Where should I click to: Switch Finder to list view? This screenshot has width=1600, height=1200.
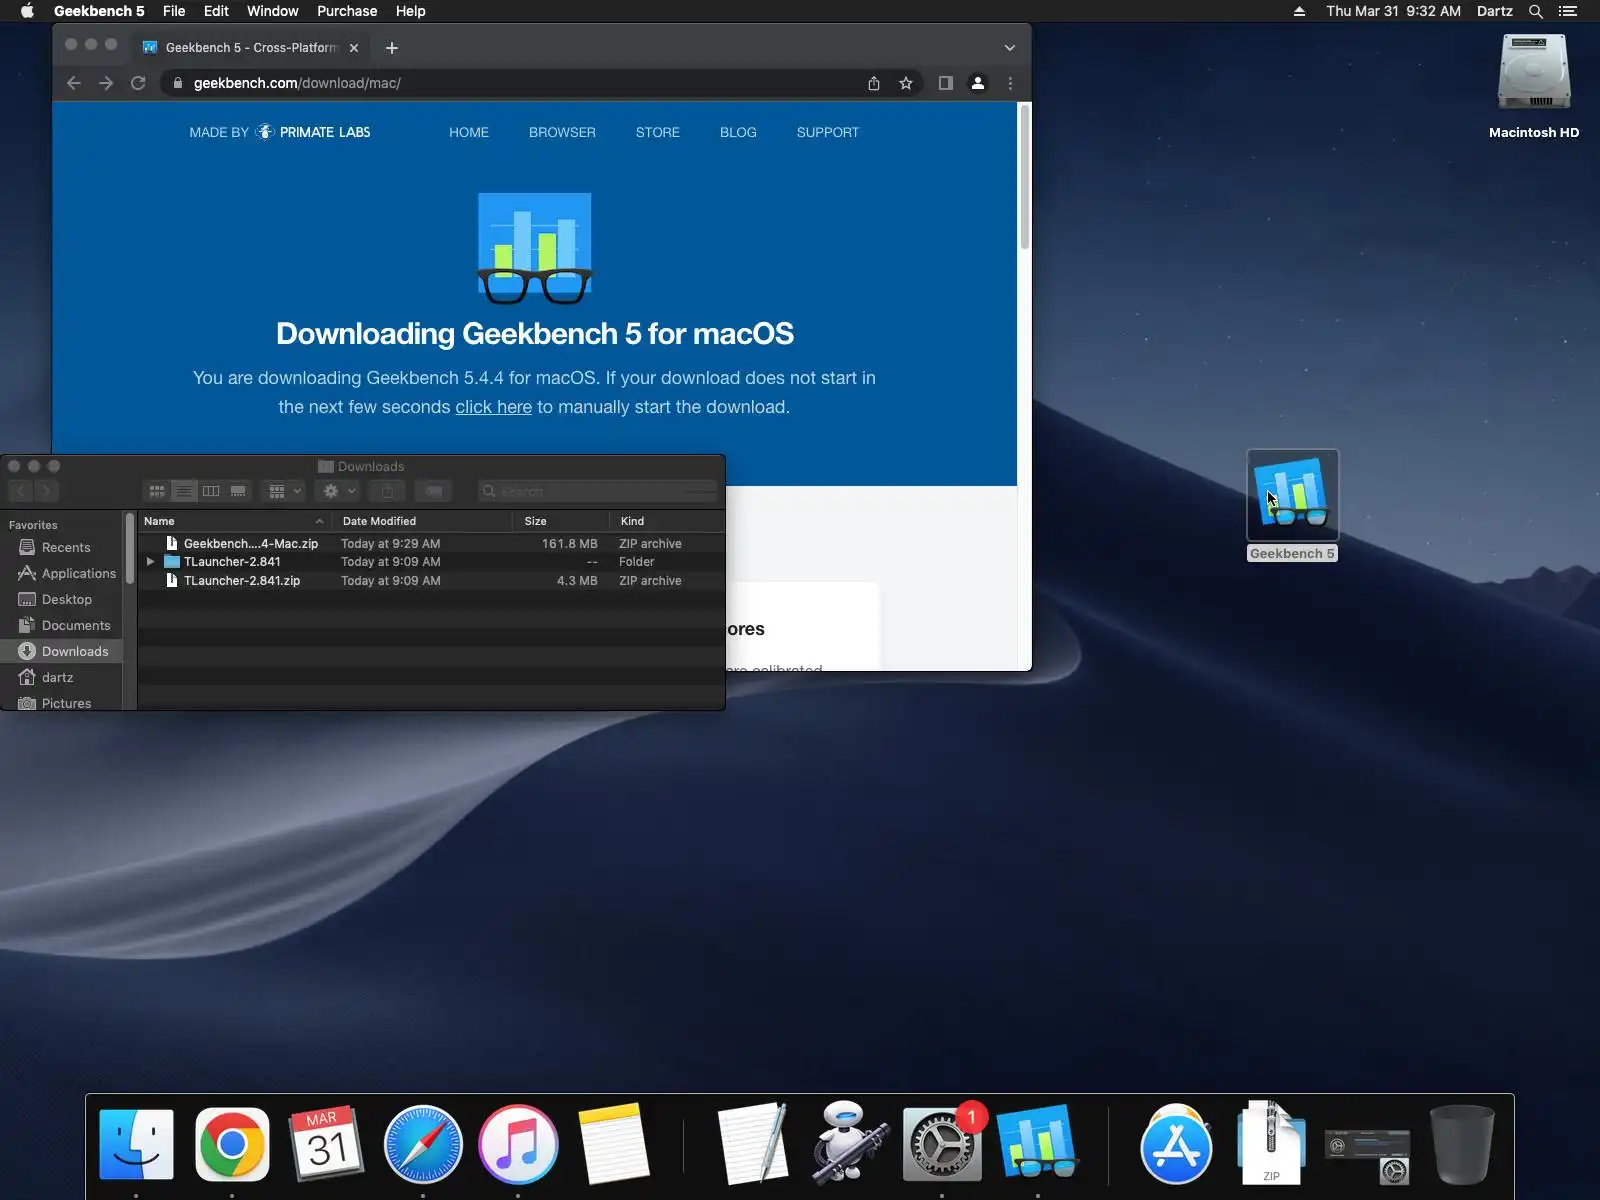tap(184, 491)
